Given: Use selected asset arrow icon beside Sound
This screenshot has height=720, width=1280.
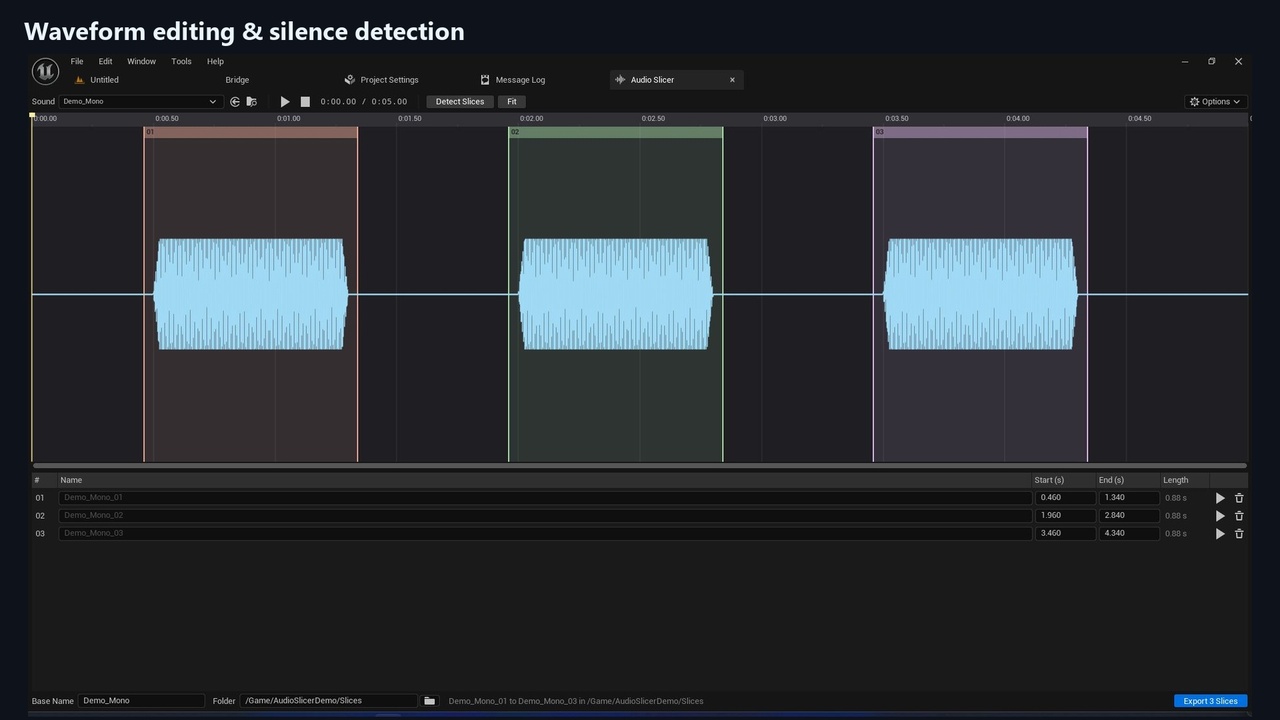Looking at the screenshot, I should click(x=235, y=101).
